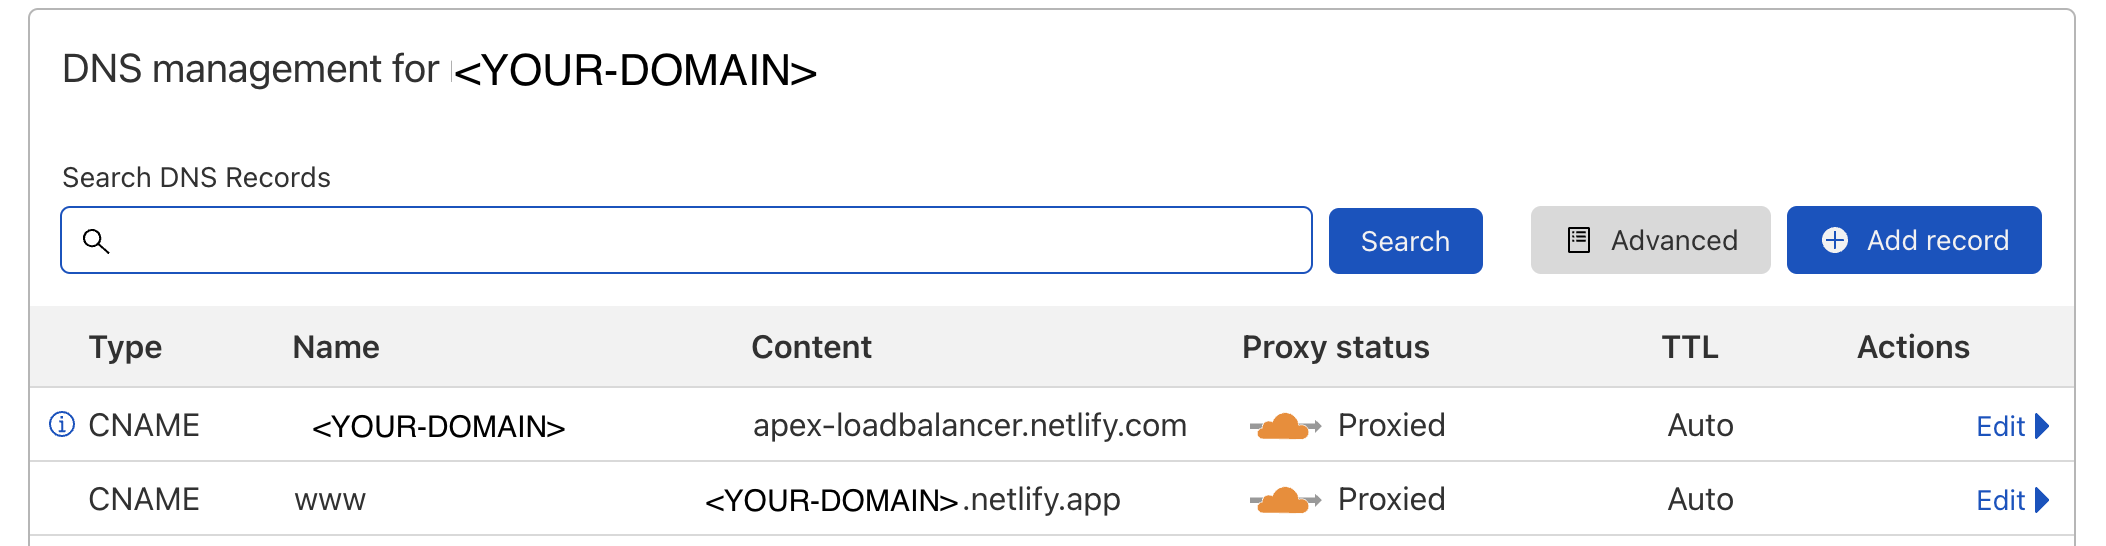This screenshot has width=2106, height=546.
Task: Select the www name cell
Action: [330, 500]
